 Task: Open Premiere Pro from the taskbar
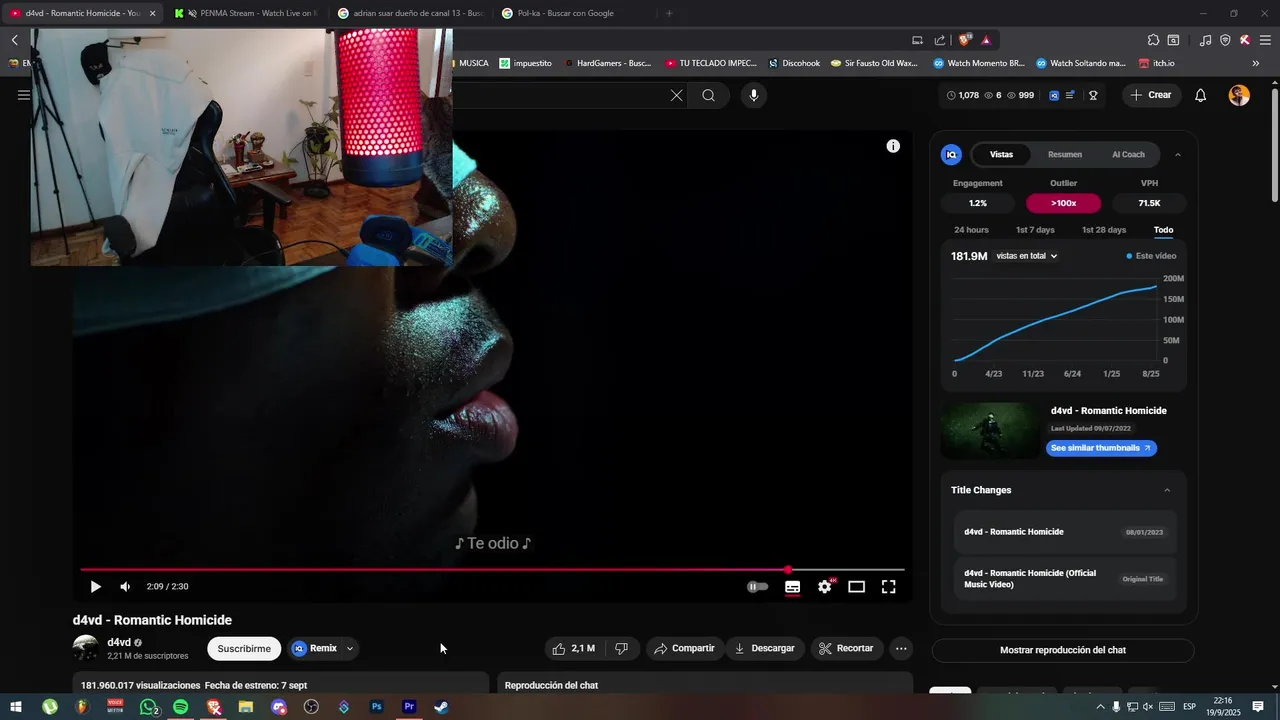pos(409,707)
